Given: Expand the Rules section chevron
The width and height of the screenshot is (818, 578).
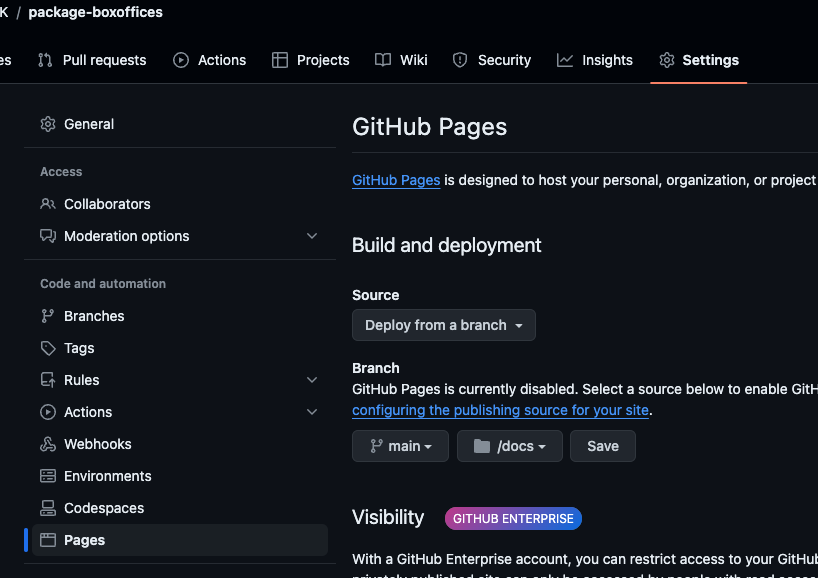Looking at the screenshot, I should pyautogui.click(x=312, y=380).
